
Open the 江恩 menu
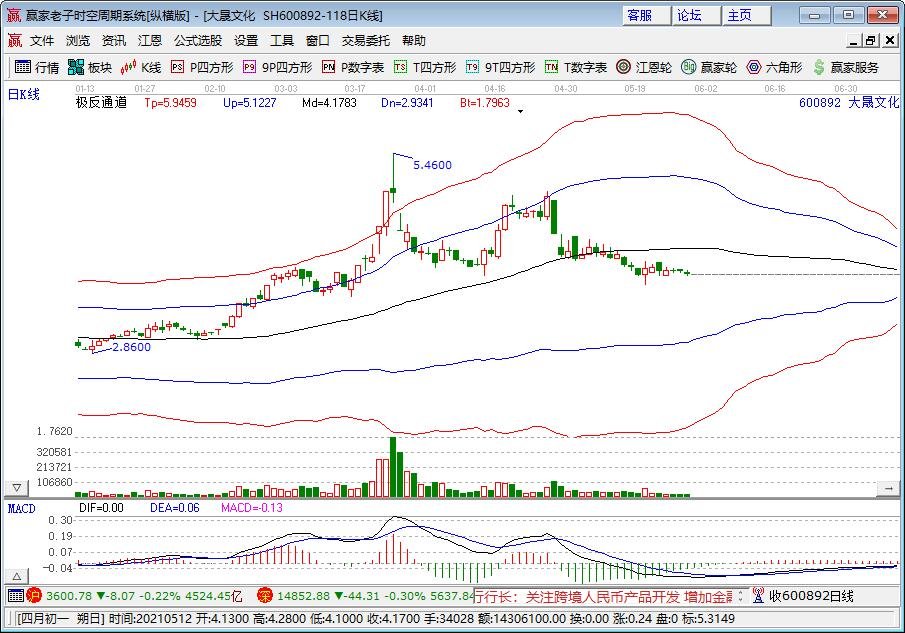(x=150, y=40)
